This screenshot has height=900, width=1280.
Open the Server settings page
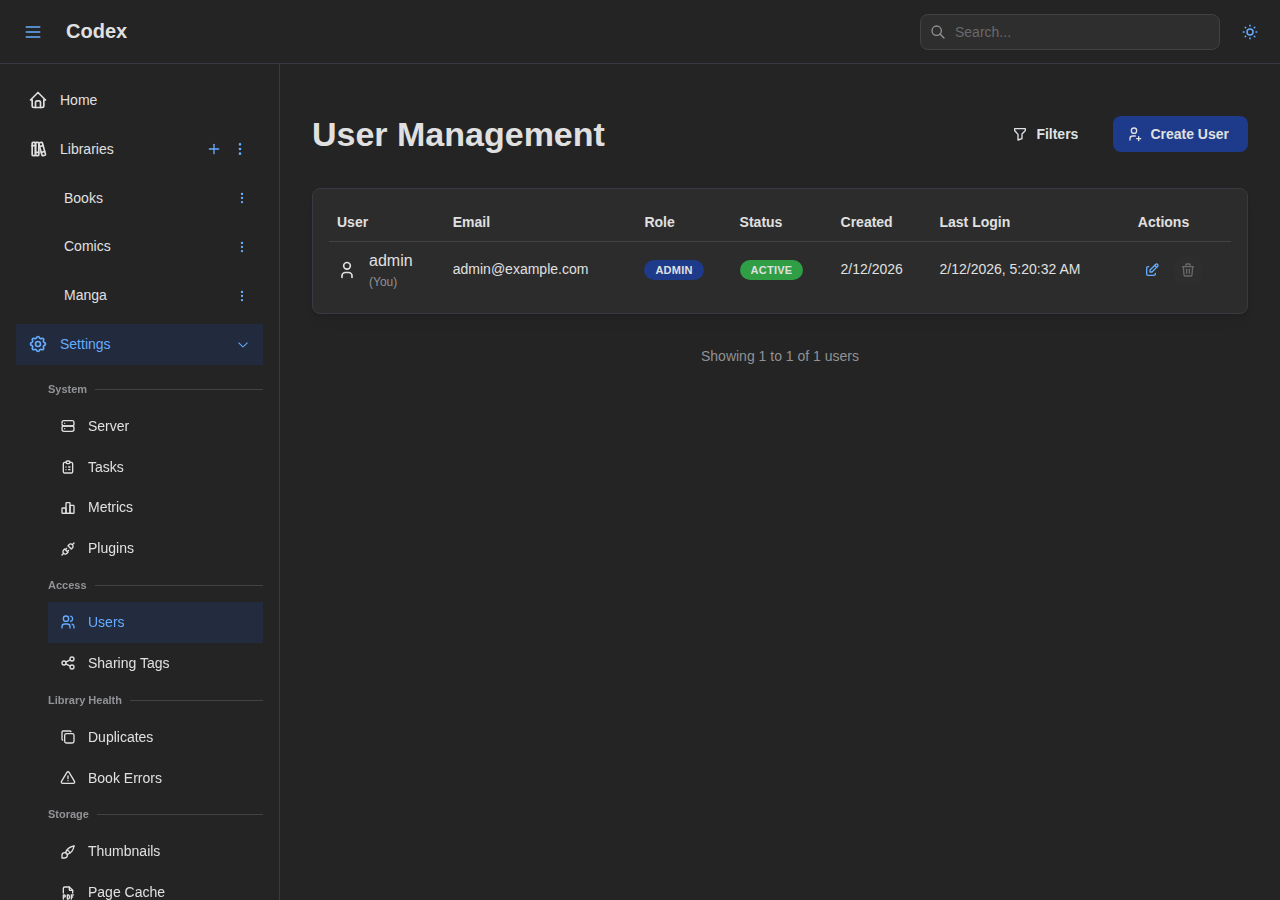108,426
